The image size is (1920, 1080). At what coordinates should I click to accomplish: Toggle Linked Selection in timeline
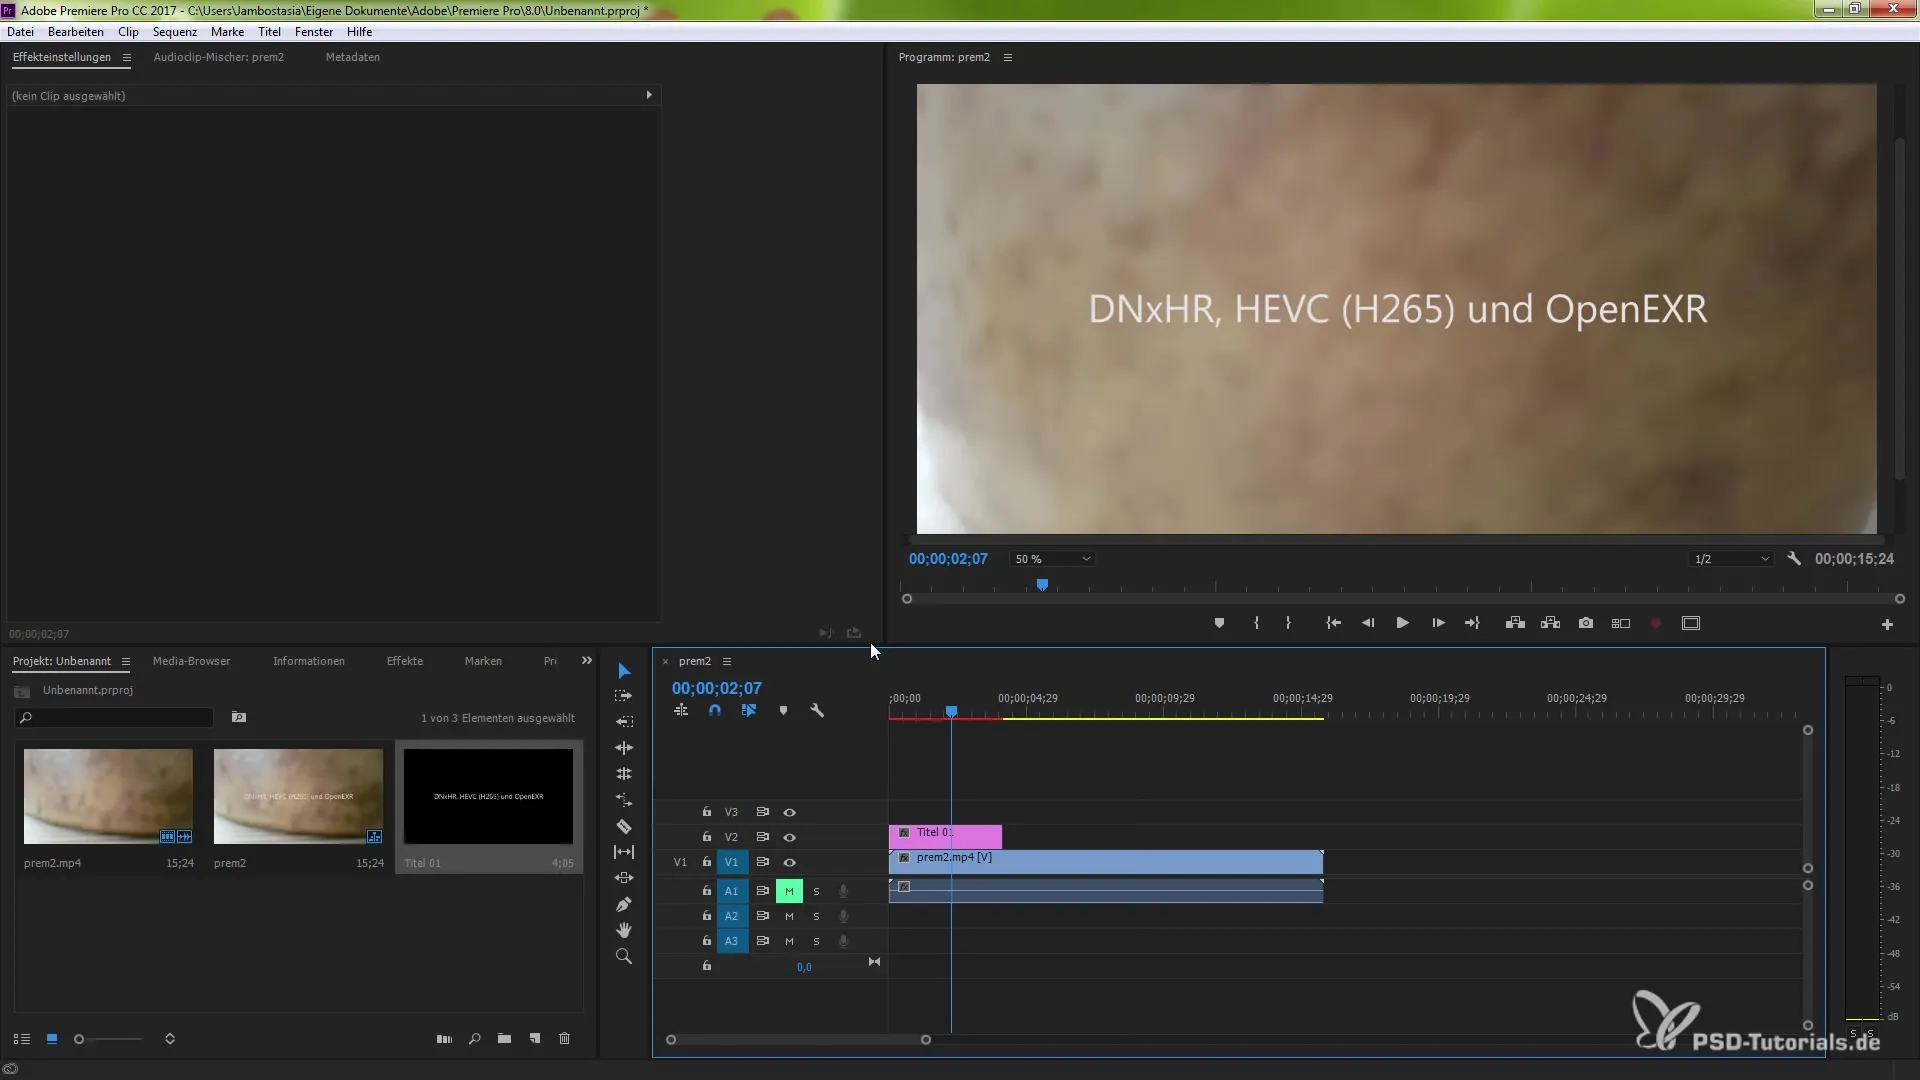(x=749, y=710)
